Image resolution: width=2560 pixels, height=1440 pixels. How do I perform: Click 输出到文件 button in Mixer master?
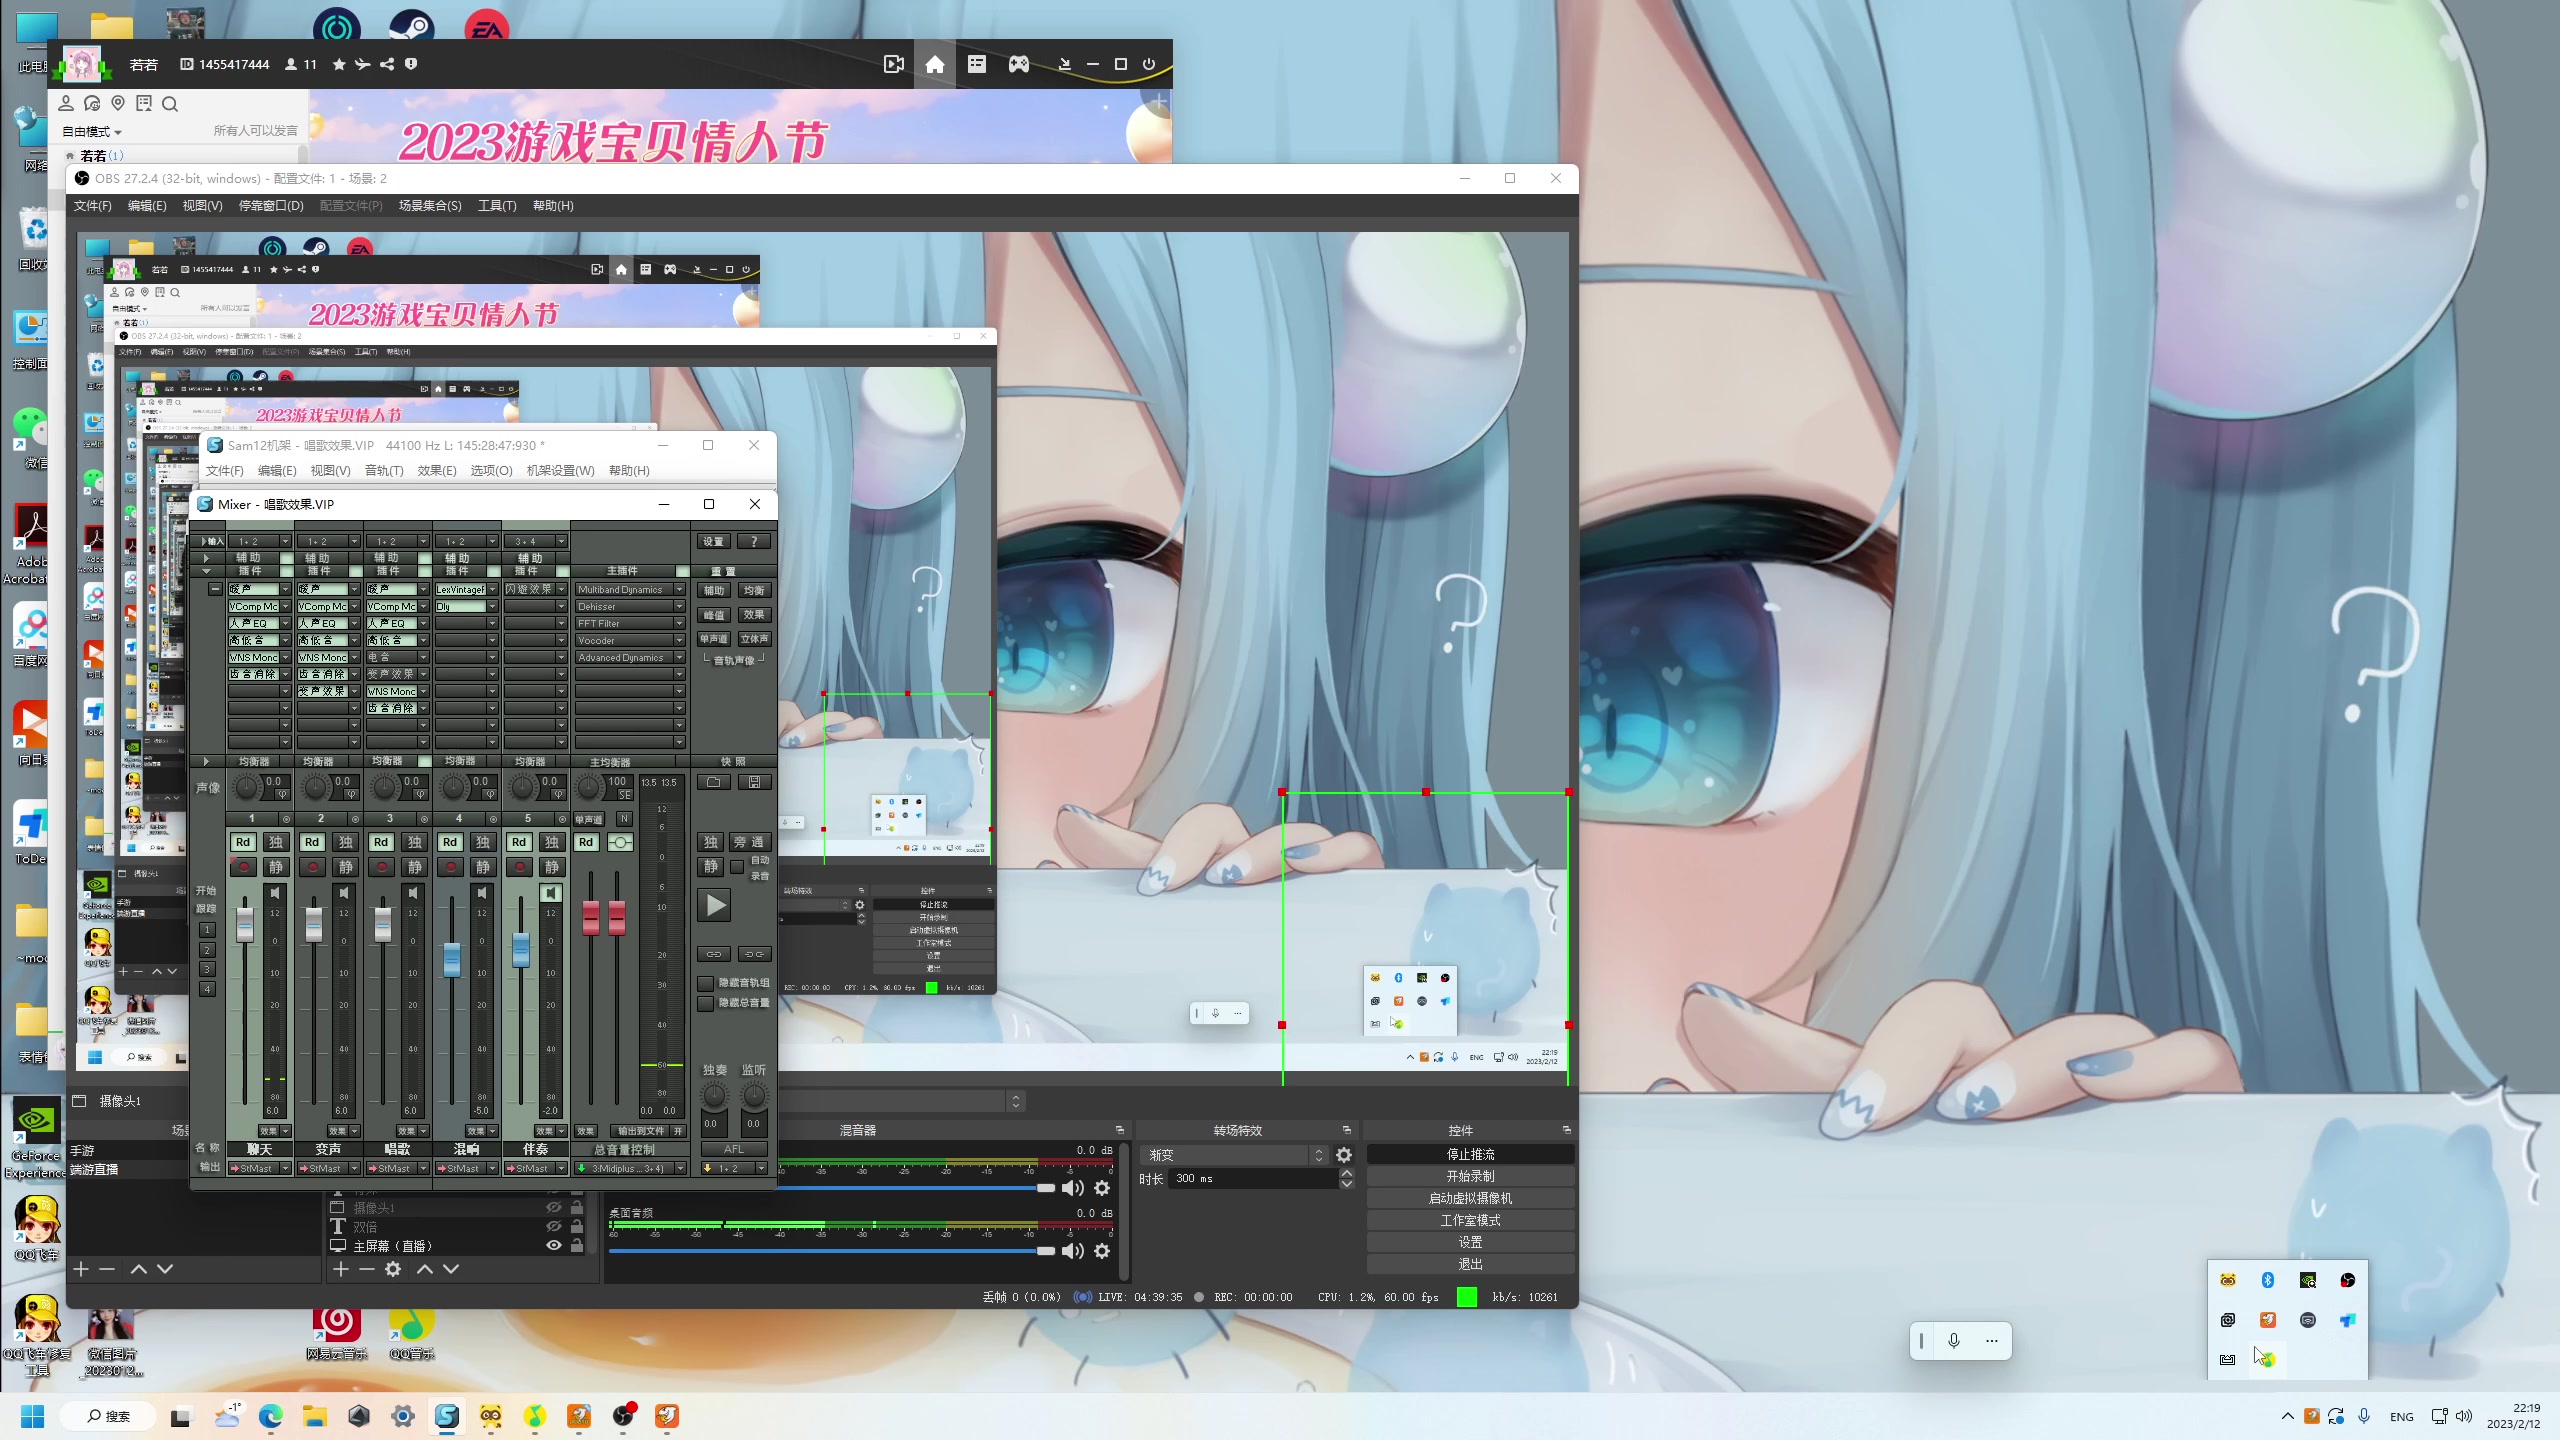[641, 1131]
